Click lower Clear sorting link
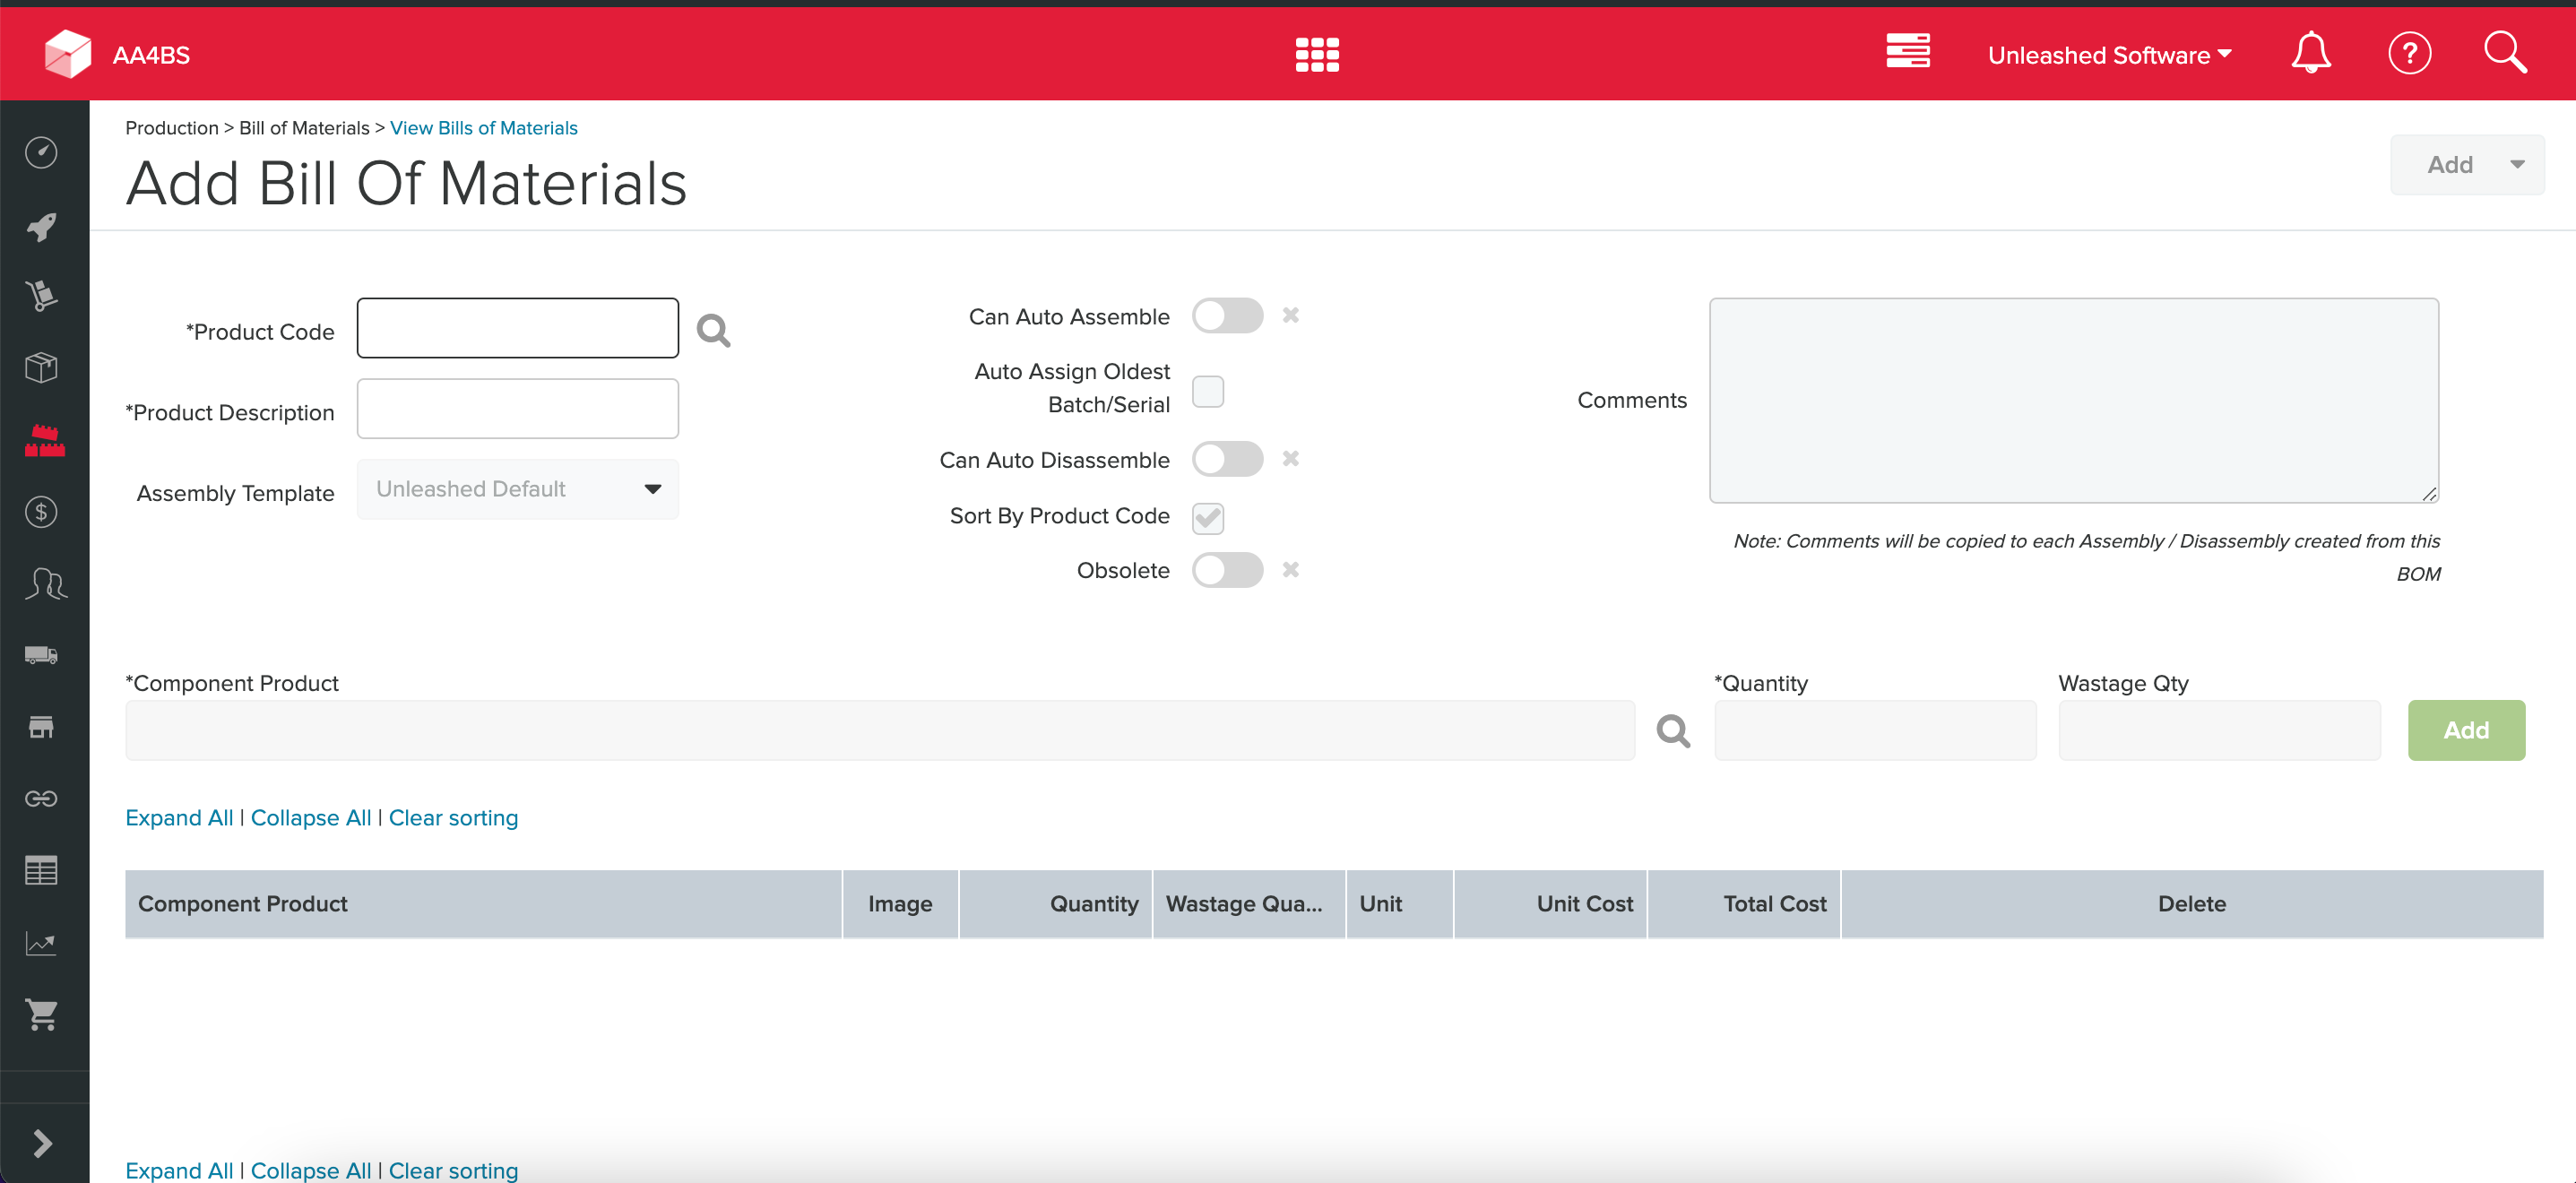The height and width of the screenshot is (1183, 2576). pyautogui.click(x=453, y=1170)
